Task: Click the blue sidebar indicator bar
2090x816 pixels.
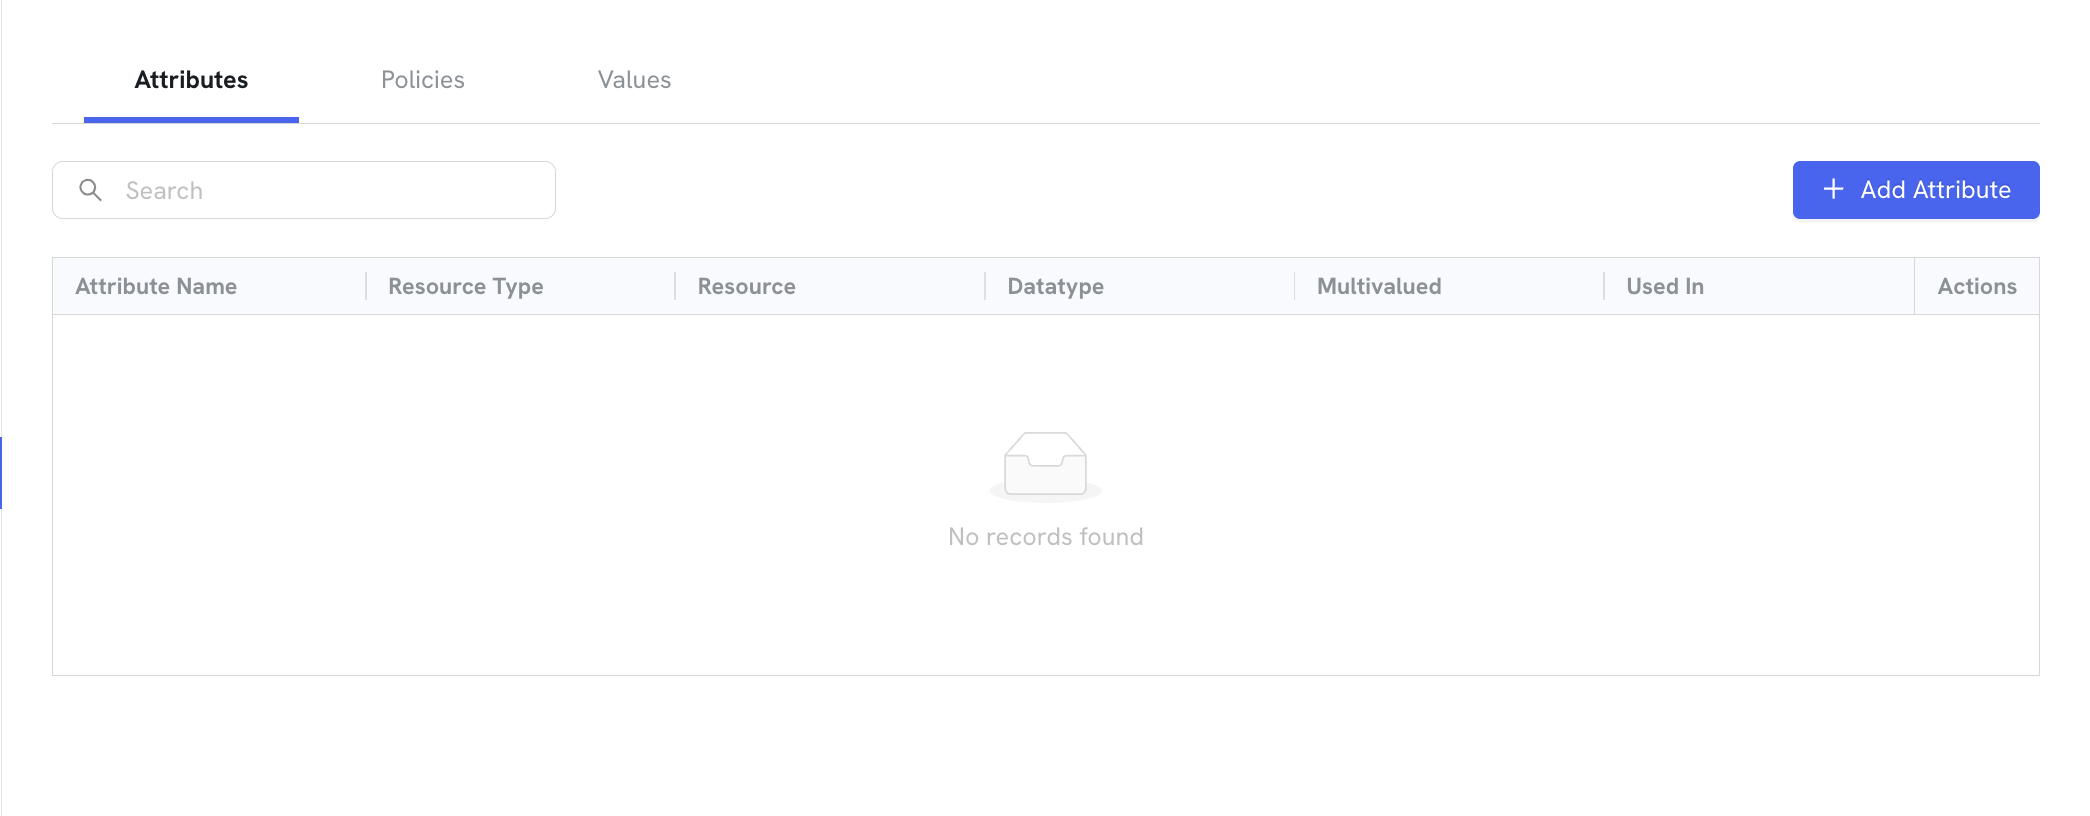Action: pos(1,473)
